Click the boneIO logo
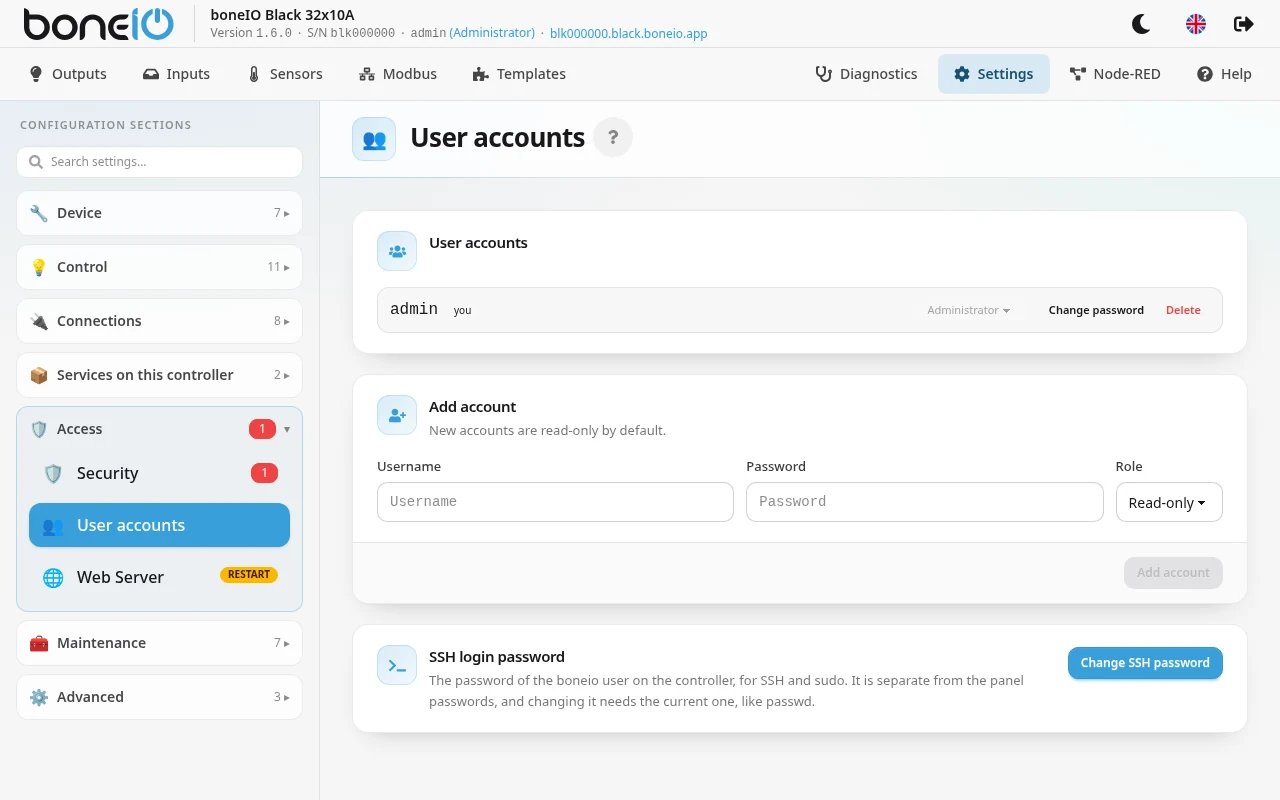Viewport: 1280px width, 800px height. [98, 24]
